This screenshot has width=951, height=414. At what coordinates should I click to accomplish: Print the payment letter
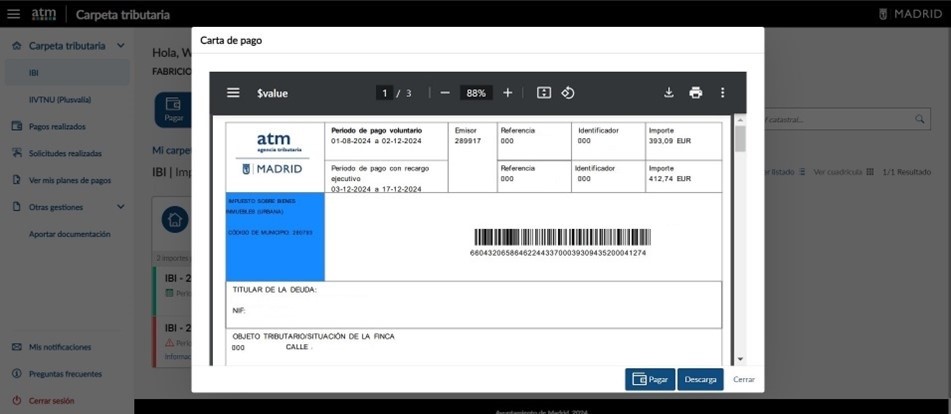coord(696,93)
